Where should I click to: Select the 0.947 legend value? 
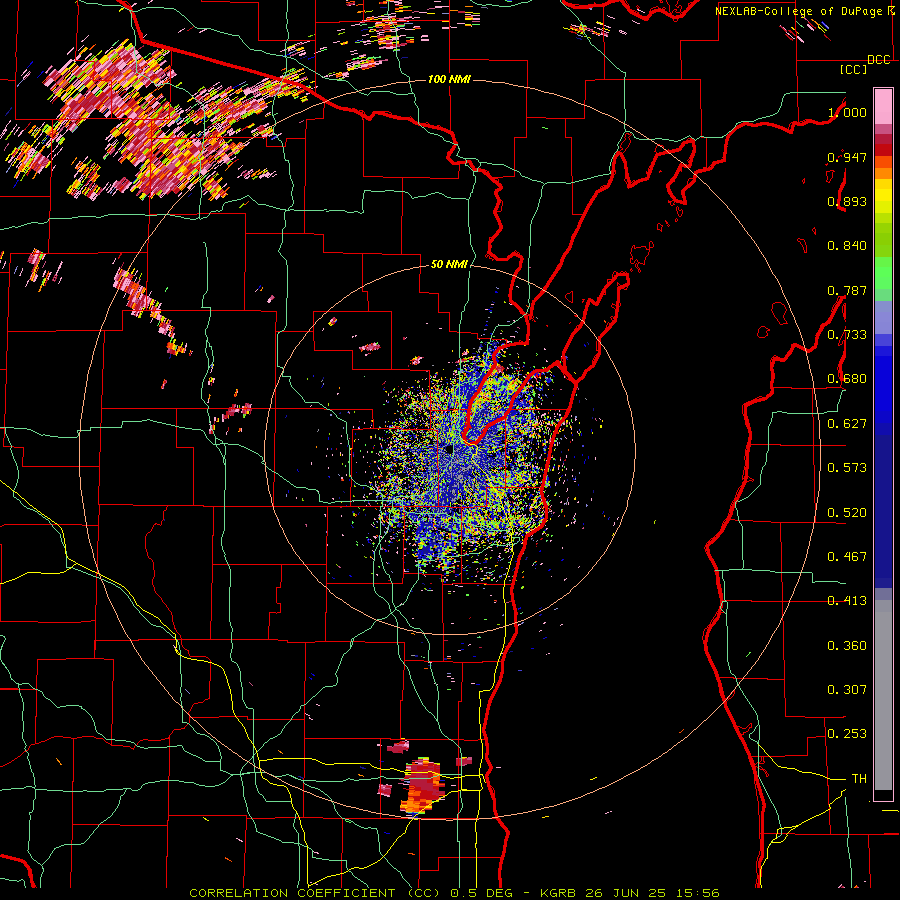(847, 157)
